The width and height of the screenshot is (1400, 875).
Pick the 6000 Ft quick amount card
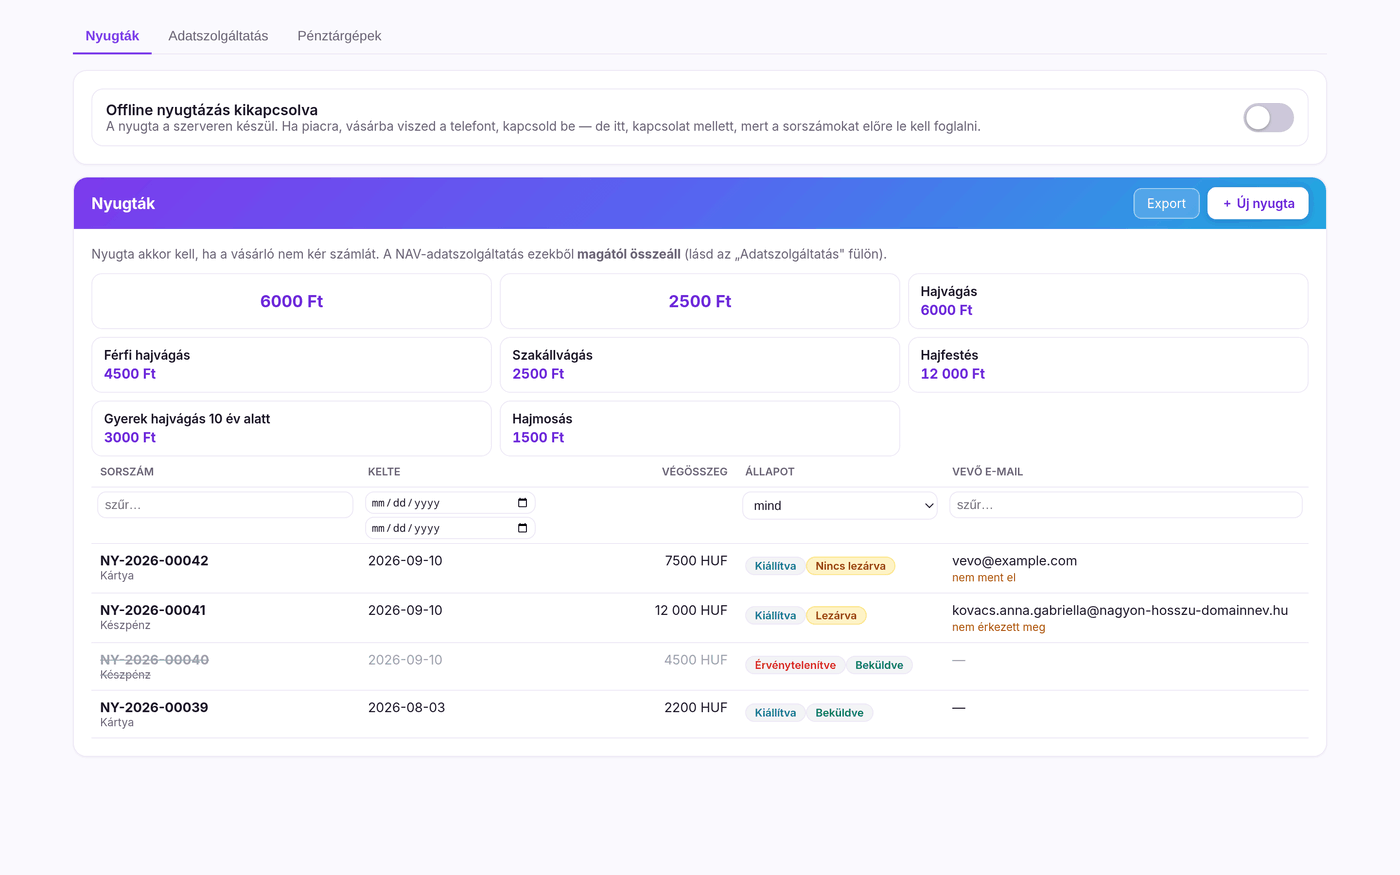pyautogui.click(x=291, y=301)
